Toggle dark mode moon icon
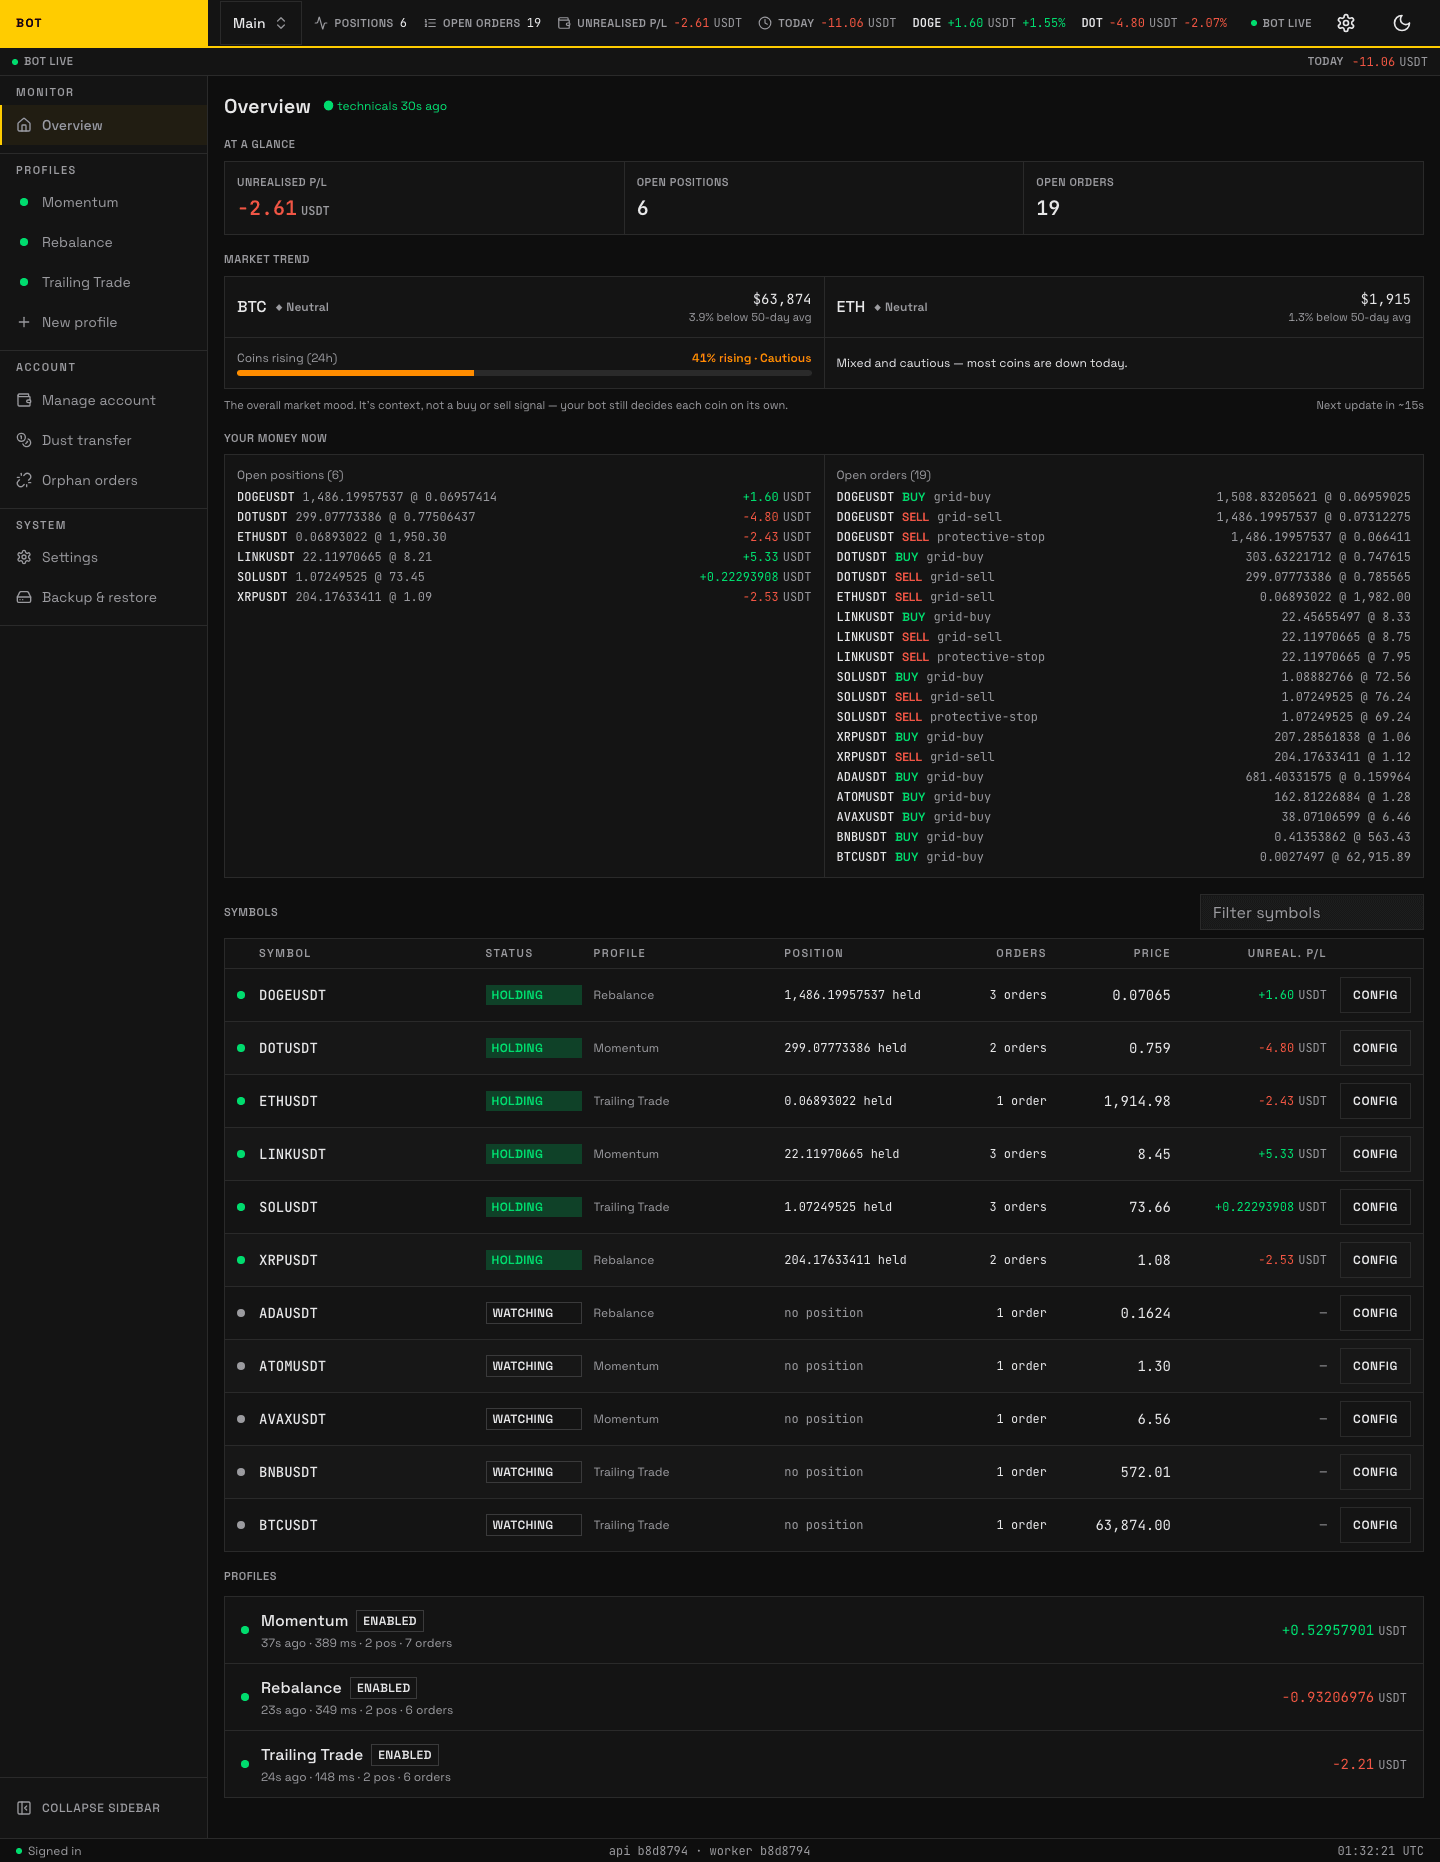The image size is (1440, 1862). pyautogui.click(x=1402, y=23)
